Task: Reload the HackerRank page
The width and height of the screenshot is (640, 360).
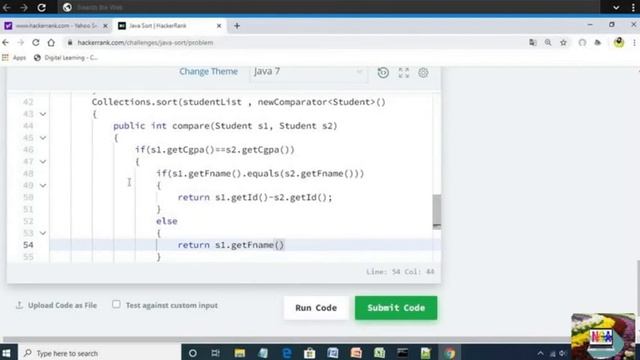Action: pos(36,42)
